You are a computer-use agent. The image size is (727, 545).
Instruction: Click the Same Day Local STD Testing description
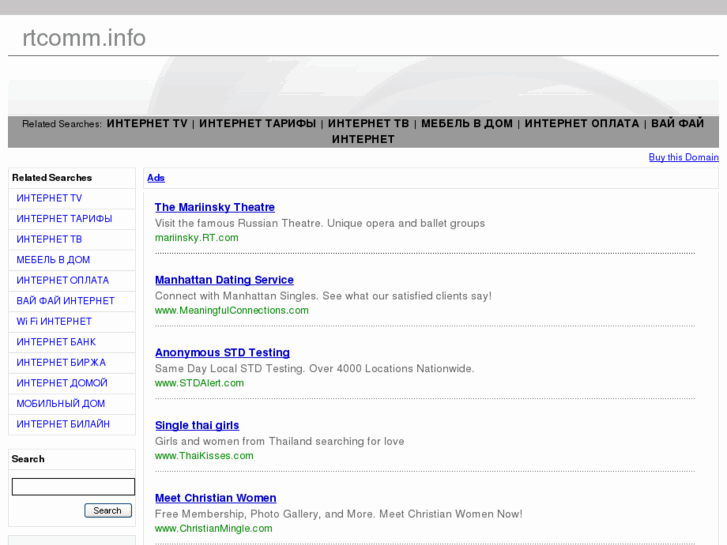click(x=314, y=369)
